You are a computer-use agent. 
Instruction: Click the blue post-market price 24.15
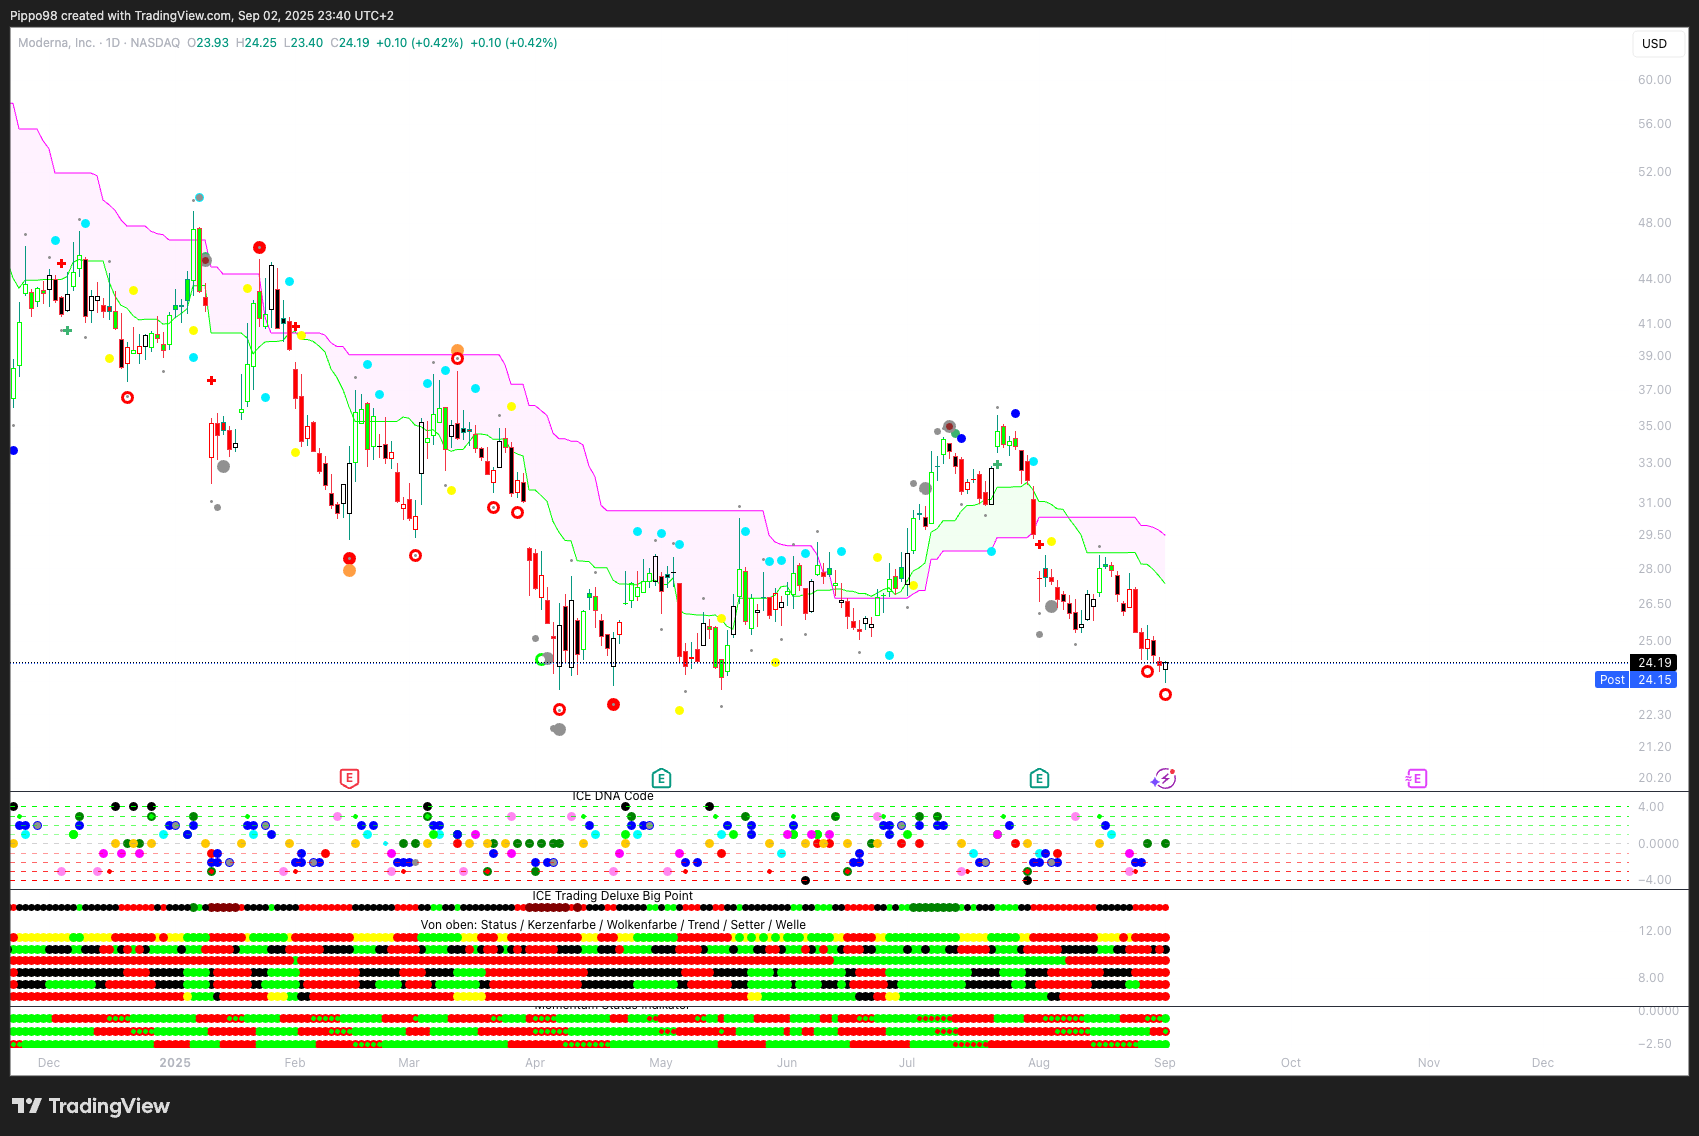pyautogui.click(x=1655, y=680)
